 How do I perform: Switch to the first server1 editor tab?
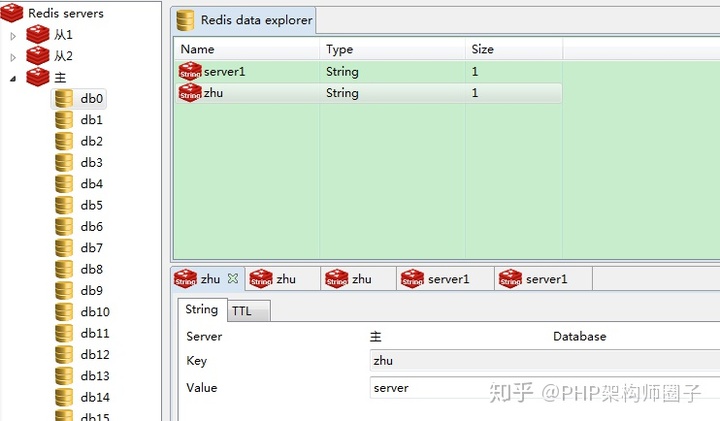445,279
